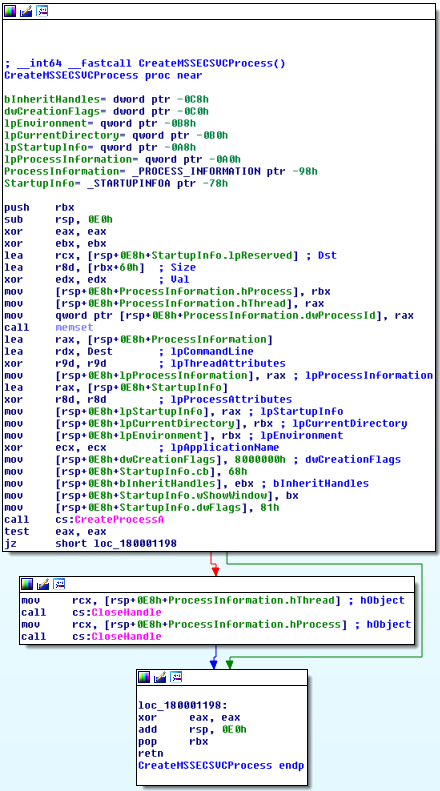The height and width of the screenshot is (791, 440).
Task: Click the 68h value in the StartupInfo.cb line
Action: click(238, 471)
